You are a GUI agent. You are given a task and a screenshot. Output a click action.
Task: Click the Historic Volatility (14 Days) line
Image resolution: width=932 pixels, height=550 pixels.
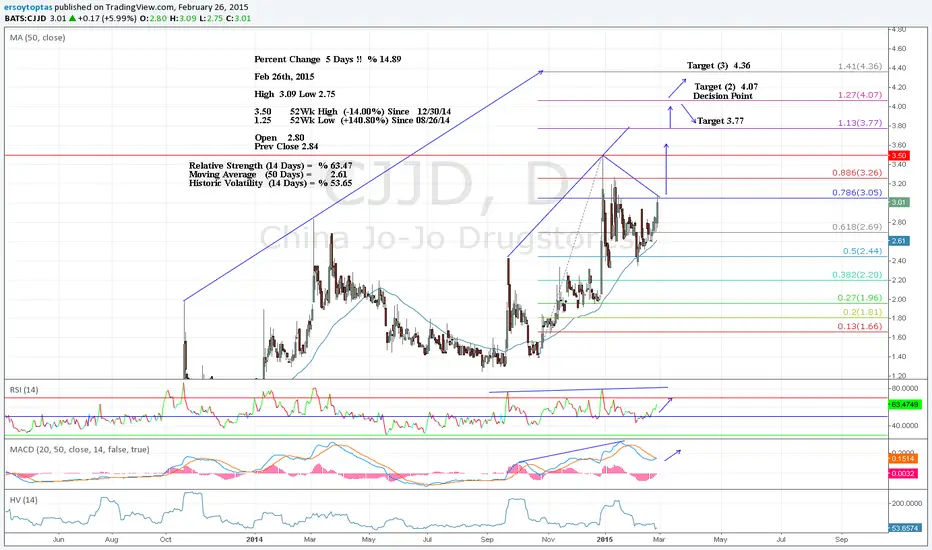270,184
